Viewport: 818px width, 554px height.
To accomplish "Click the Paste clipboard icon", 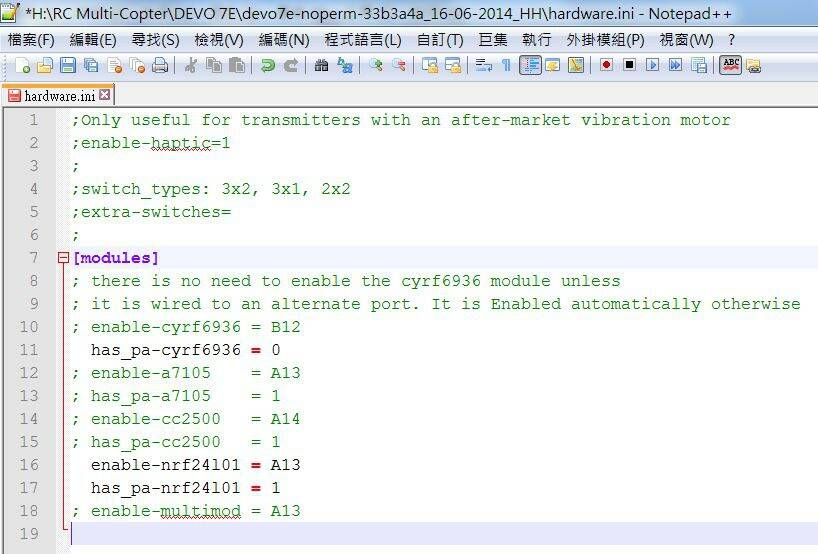I will (x=237, y=65).
